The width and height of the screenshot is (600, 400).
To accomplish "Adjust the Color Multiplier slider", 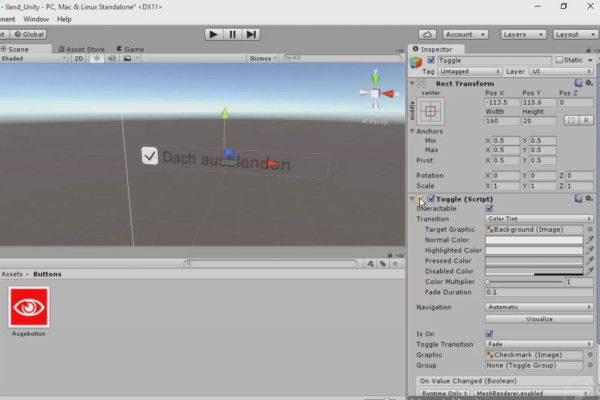I will click(x=524, y=282).
